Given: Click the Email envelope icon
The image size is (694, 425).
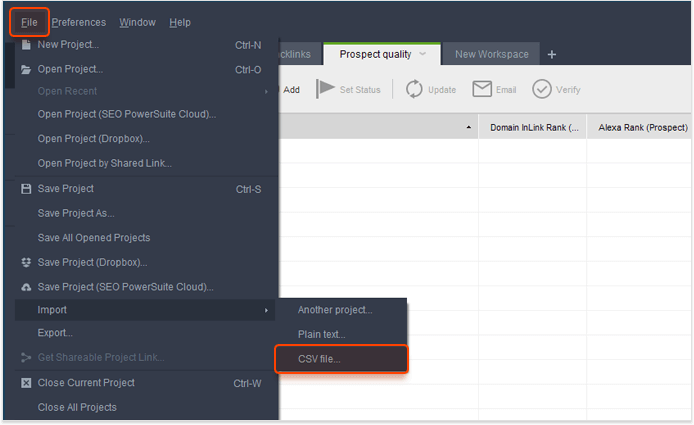Looking at the screenshot, I should (482, 89).
